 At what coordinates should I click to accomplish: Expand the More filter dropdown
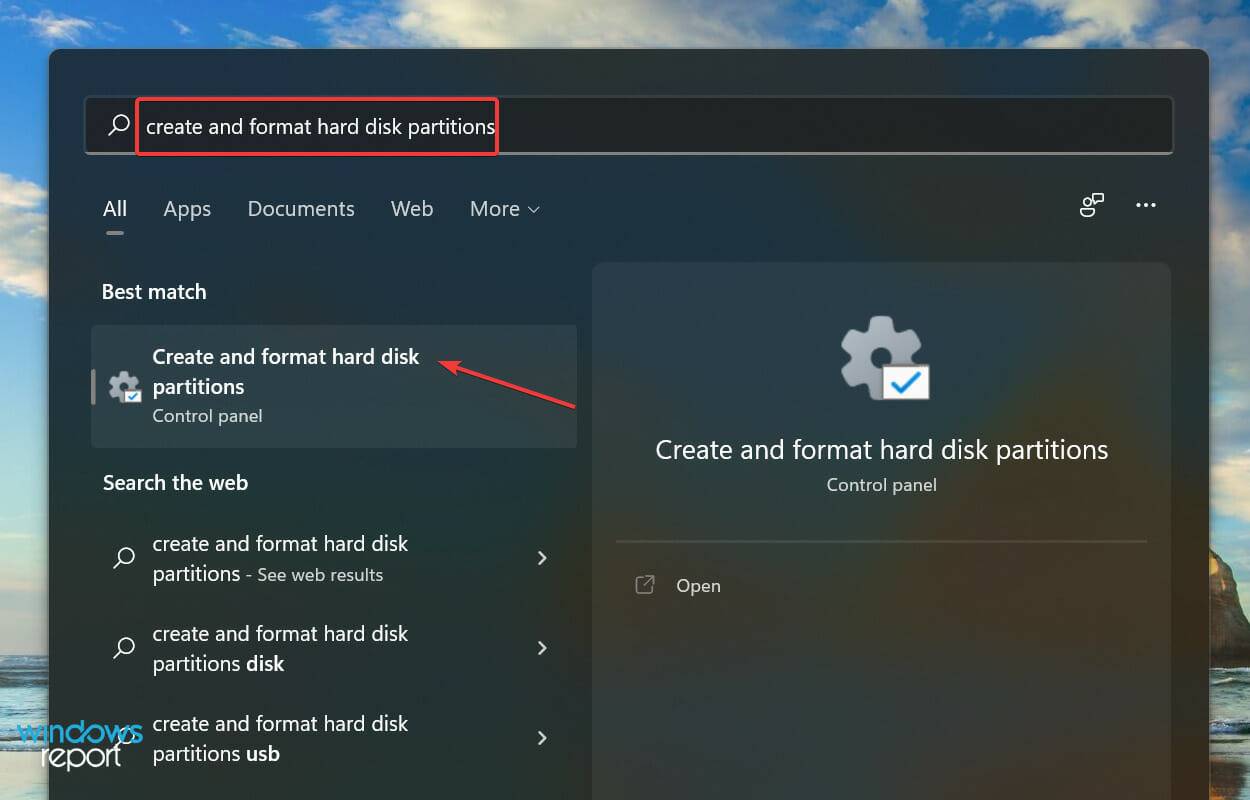click(x=504, y=209)
